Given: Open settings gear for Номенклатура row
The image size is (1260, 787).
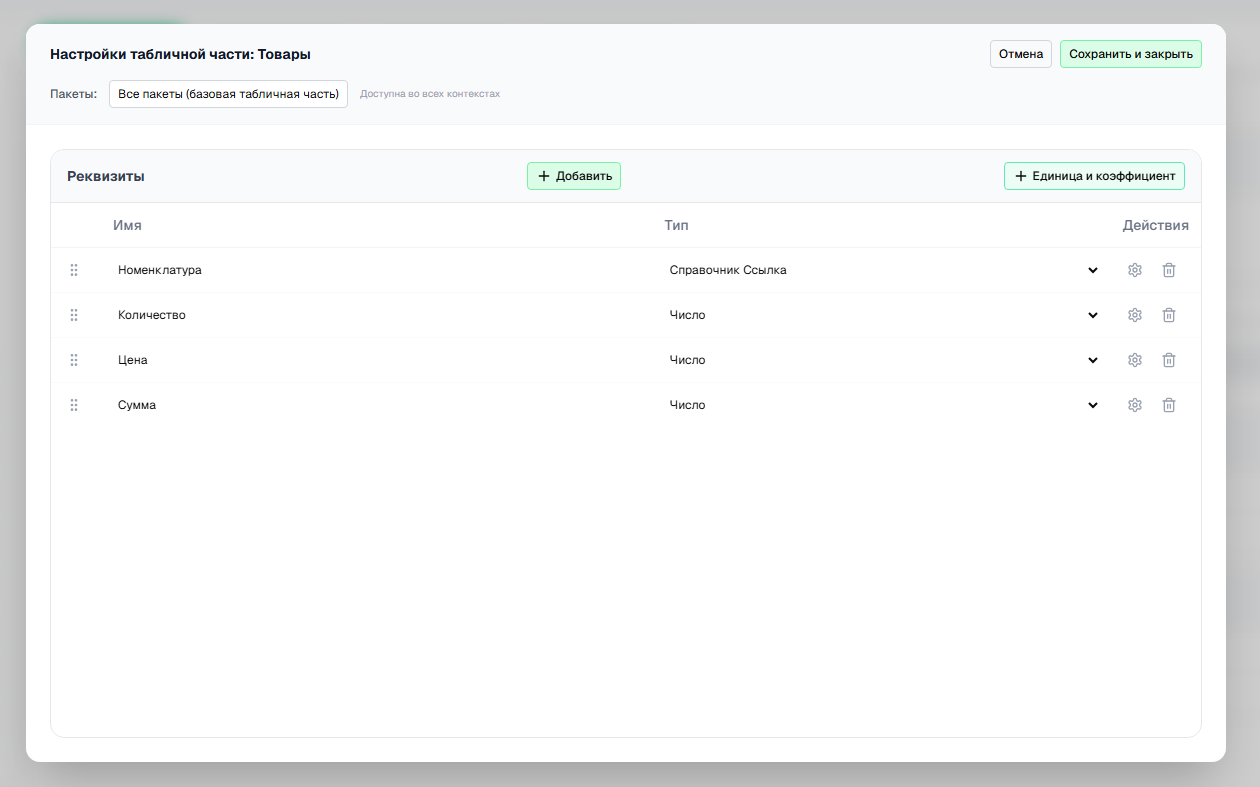Looking at the screenshot, I should (1134, 270).
